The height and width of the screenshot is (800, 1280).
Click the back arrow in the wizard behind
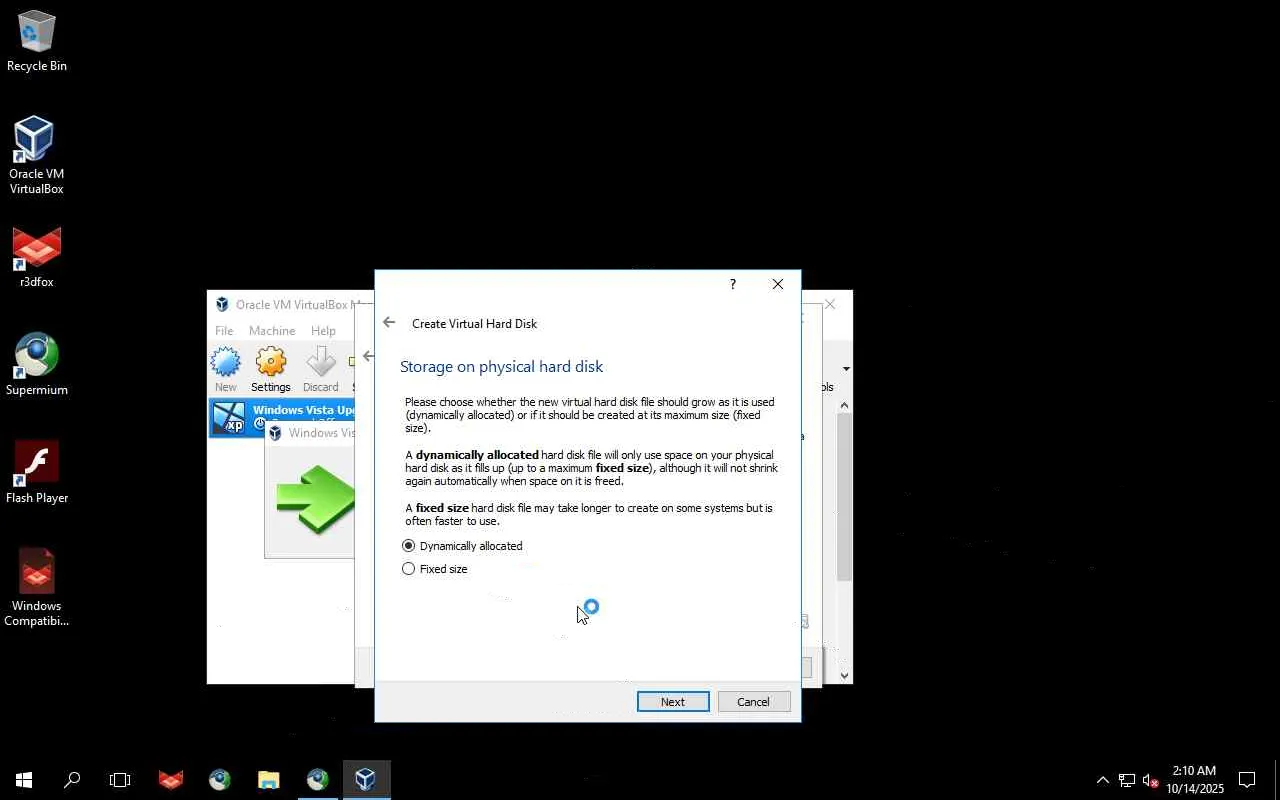click(368, 356)
